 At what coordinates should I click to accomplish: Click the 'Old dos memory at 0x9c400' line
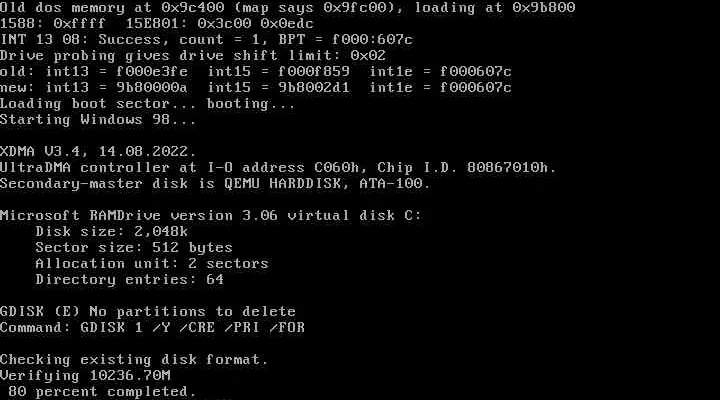tap(287, 8)
